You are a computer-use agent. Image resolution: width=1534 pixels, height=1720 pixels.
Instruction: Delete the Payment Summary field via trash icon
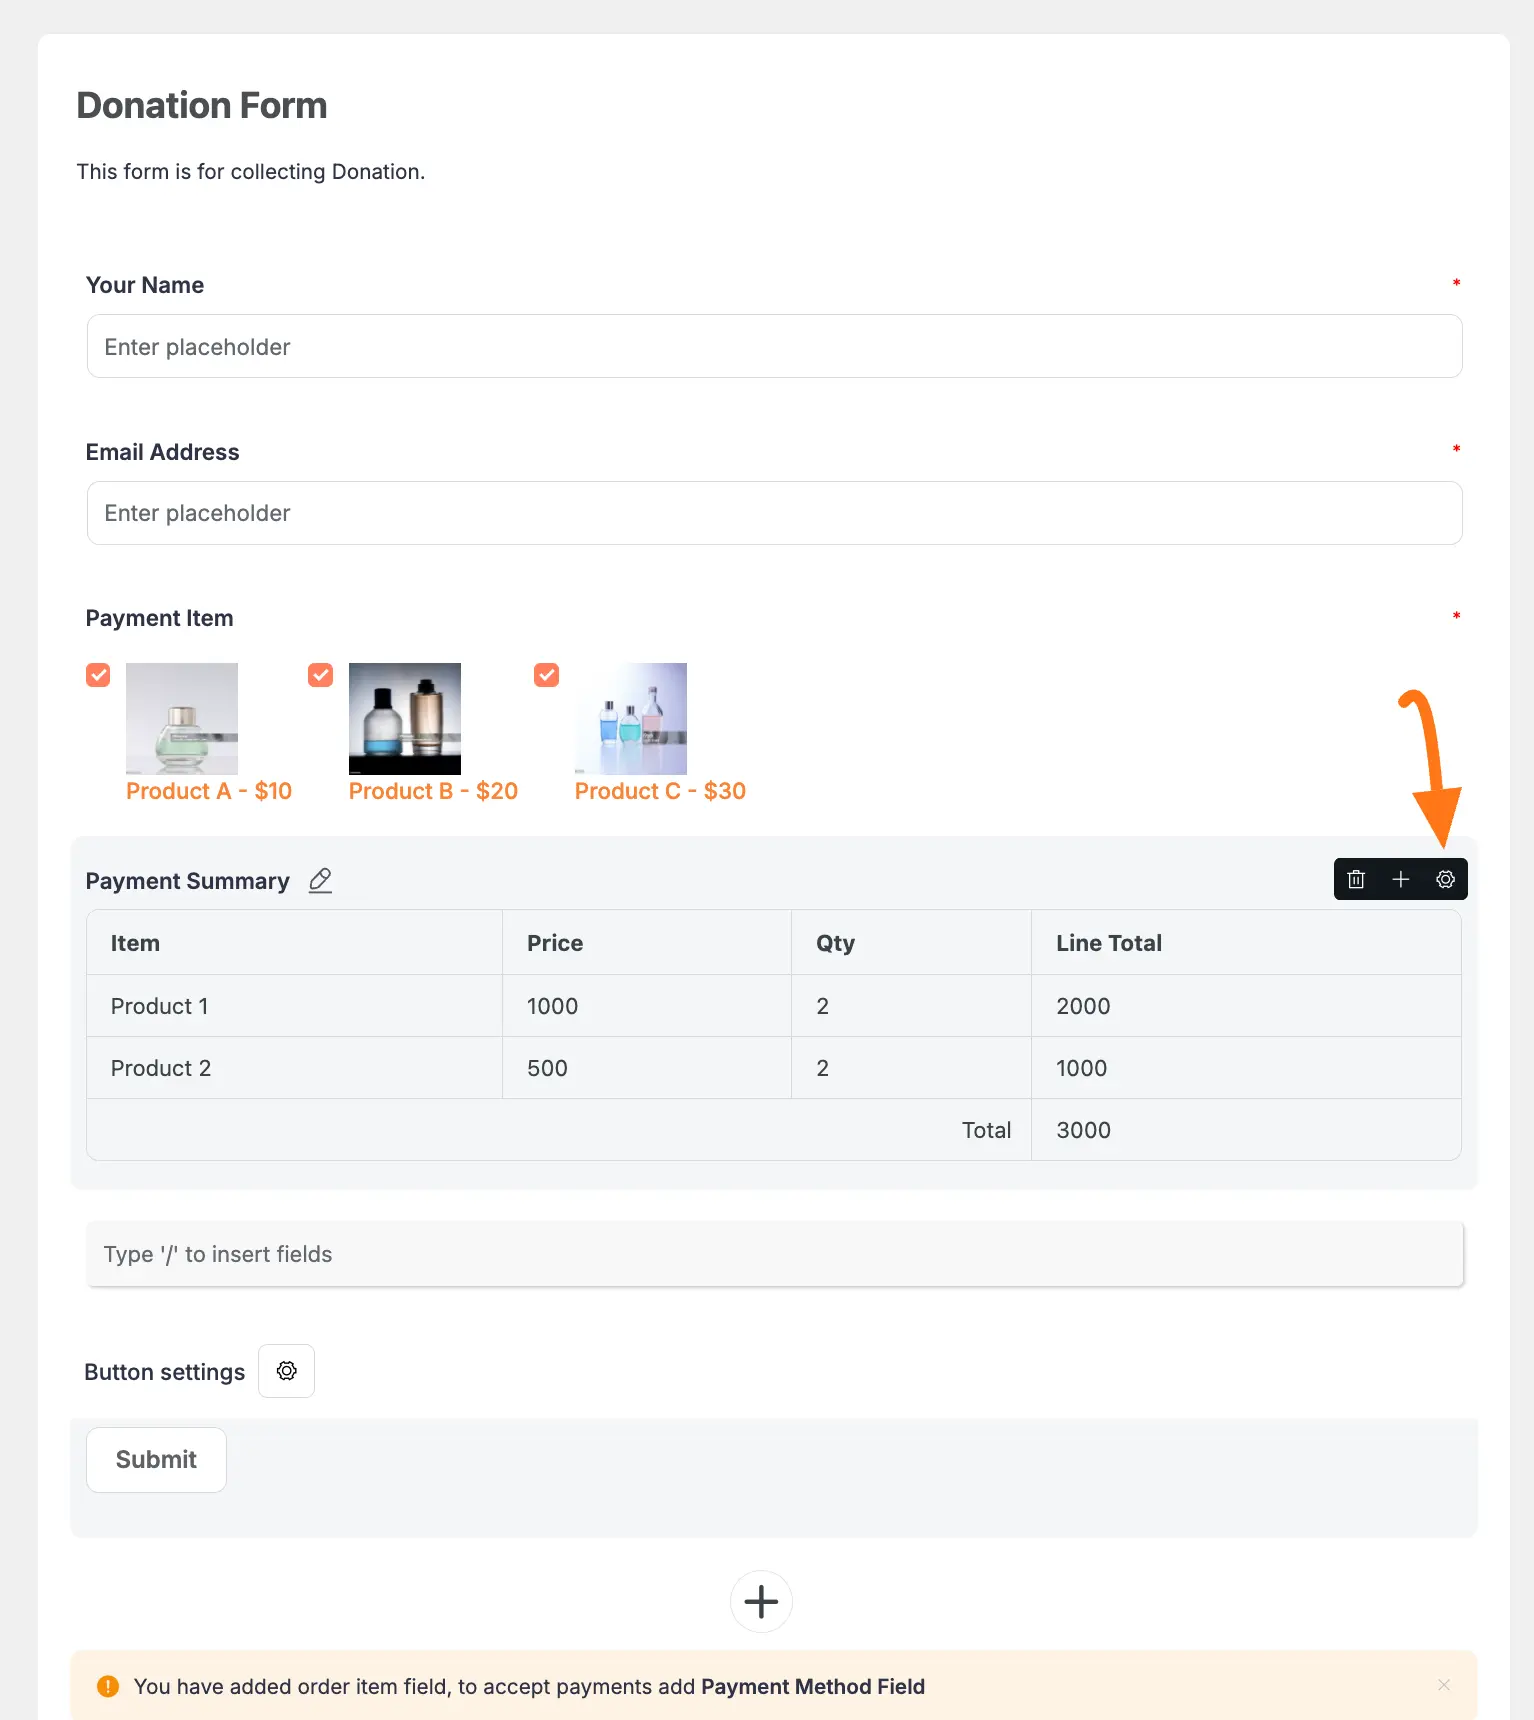coord(1356,879)
